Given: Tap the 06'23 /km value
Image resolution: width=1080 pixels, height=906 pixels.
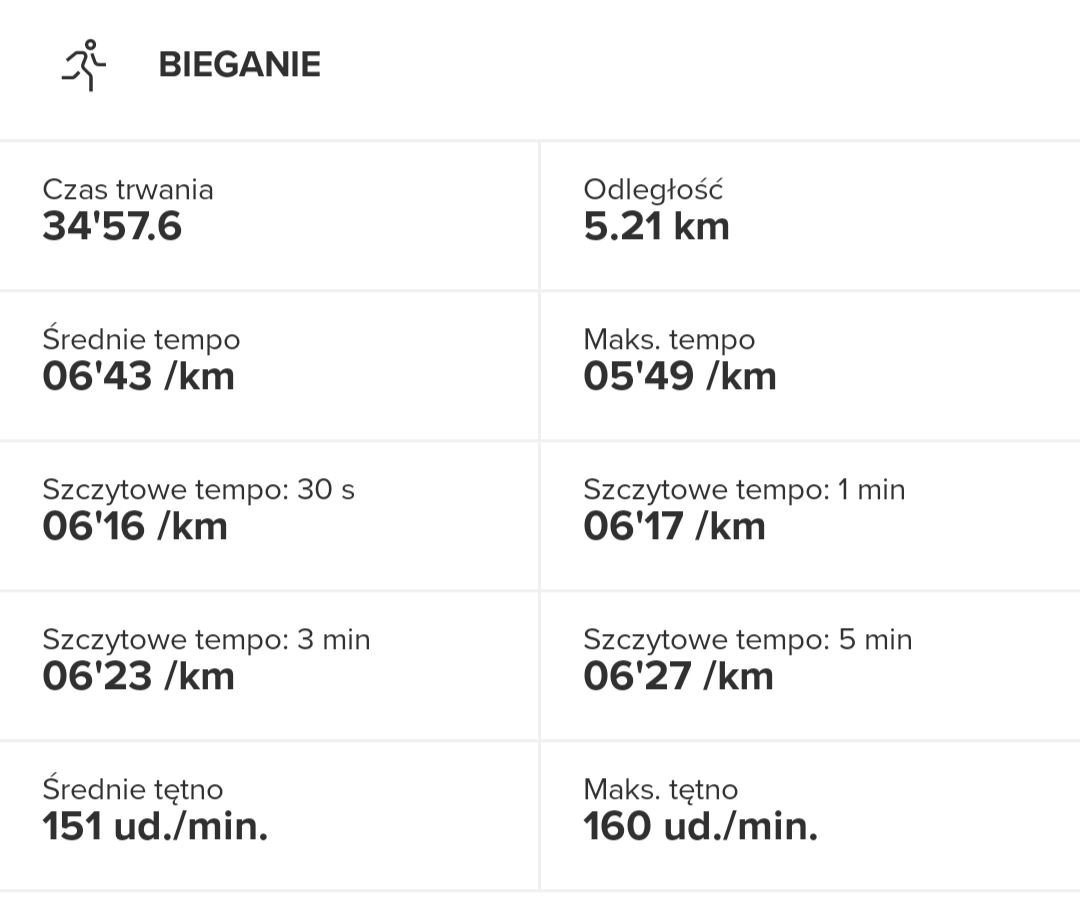Looking at the screenshot, I should [138, 677].
